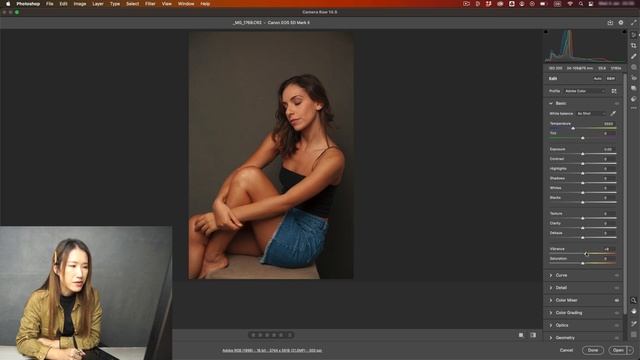Screen dimensions: 640x360
Task: Open the Edit menu
Action: click(x=63, y=4)
